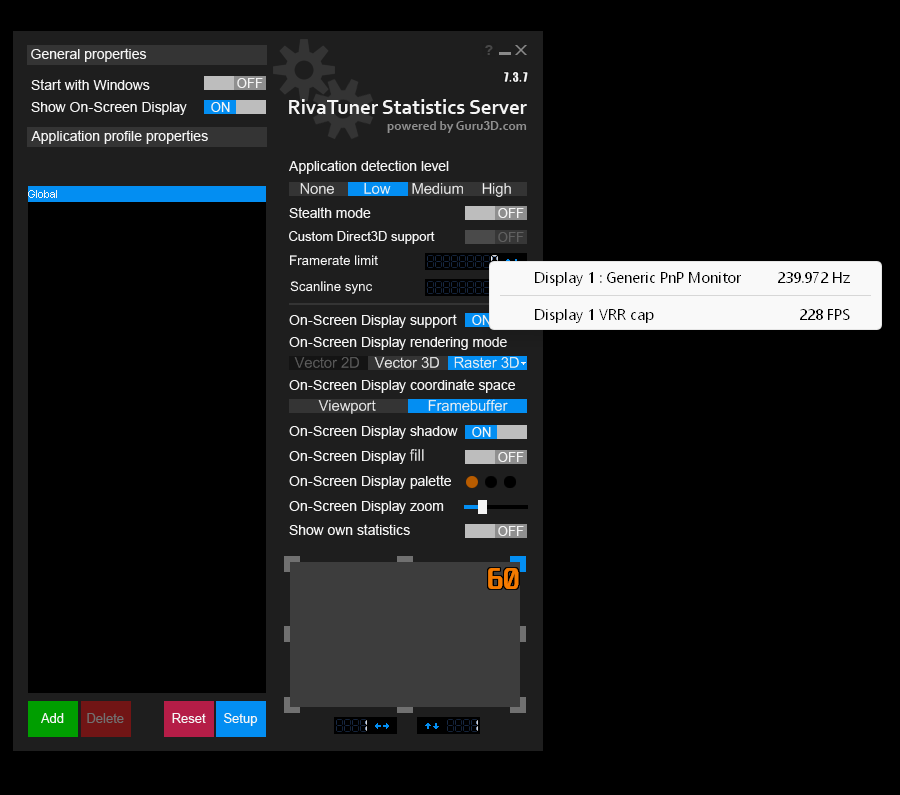This screenshot has height=795, width=900.
Task: Open the help question mark icon
Action: [x=488, y=51]
